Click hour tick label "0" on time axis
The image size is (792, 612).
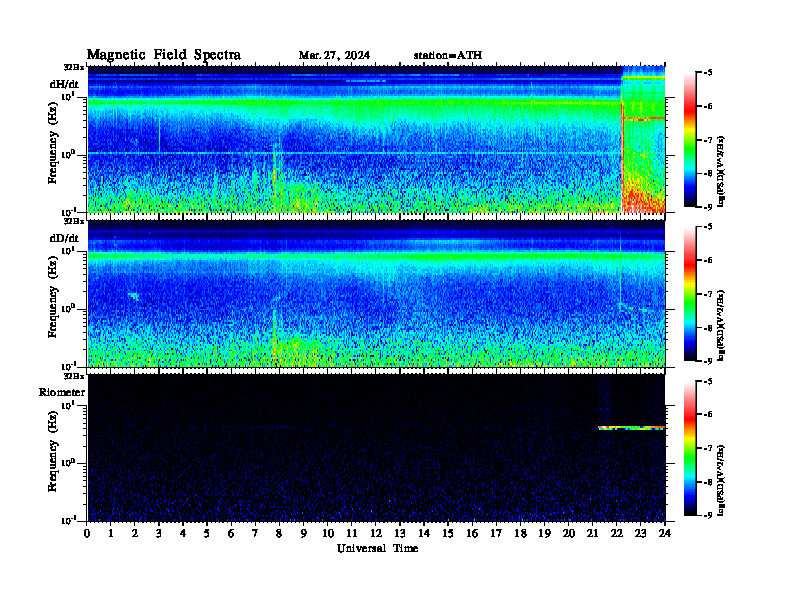87,533
